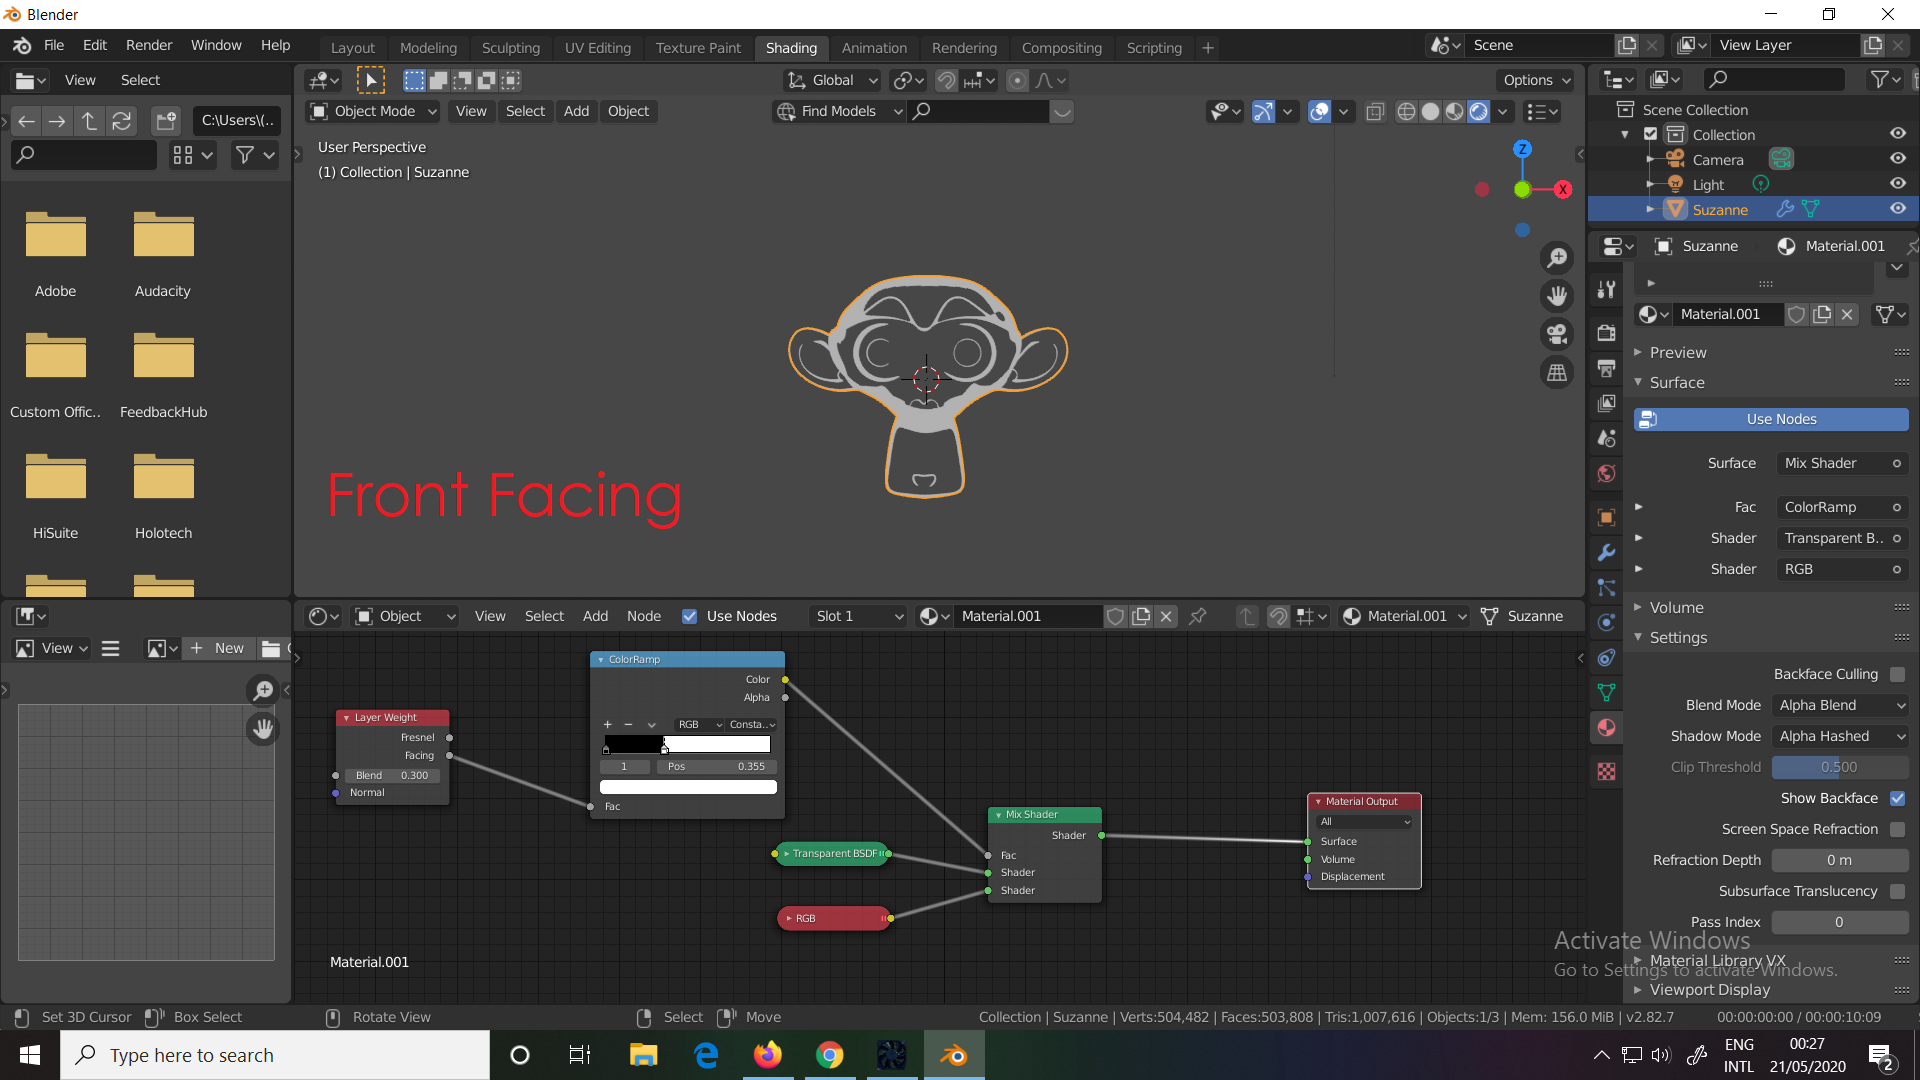The width and height of the screenshot is (1920, 1080).
Task: Toggle perspective/orthographic grid icon
Action: click(x=1557, y=373)
